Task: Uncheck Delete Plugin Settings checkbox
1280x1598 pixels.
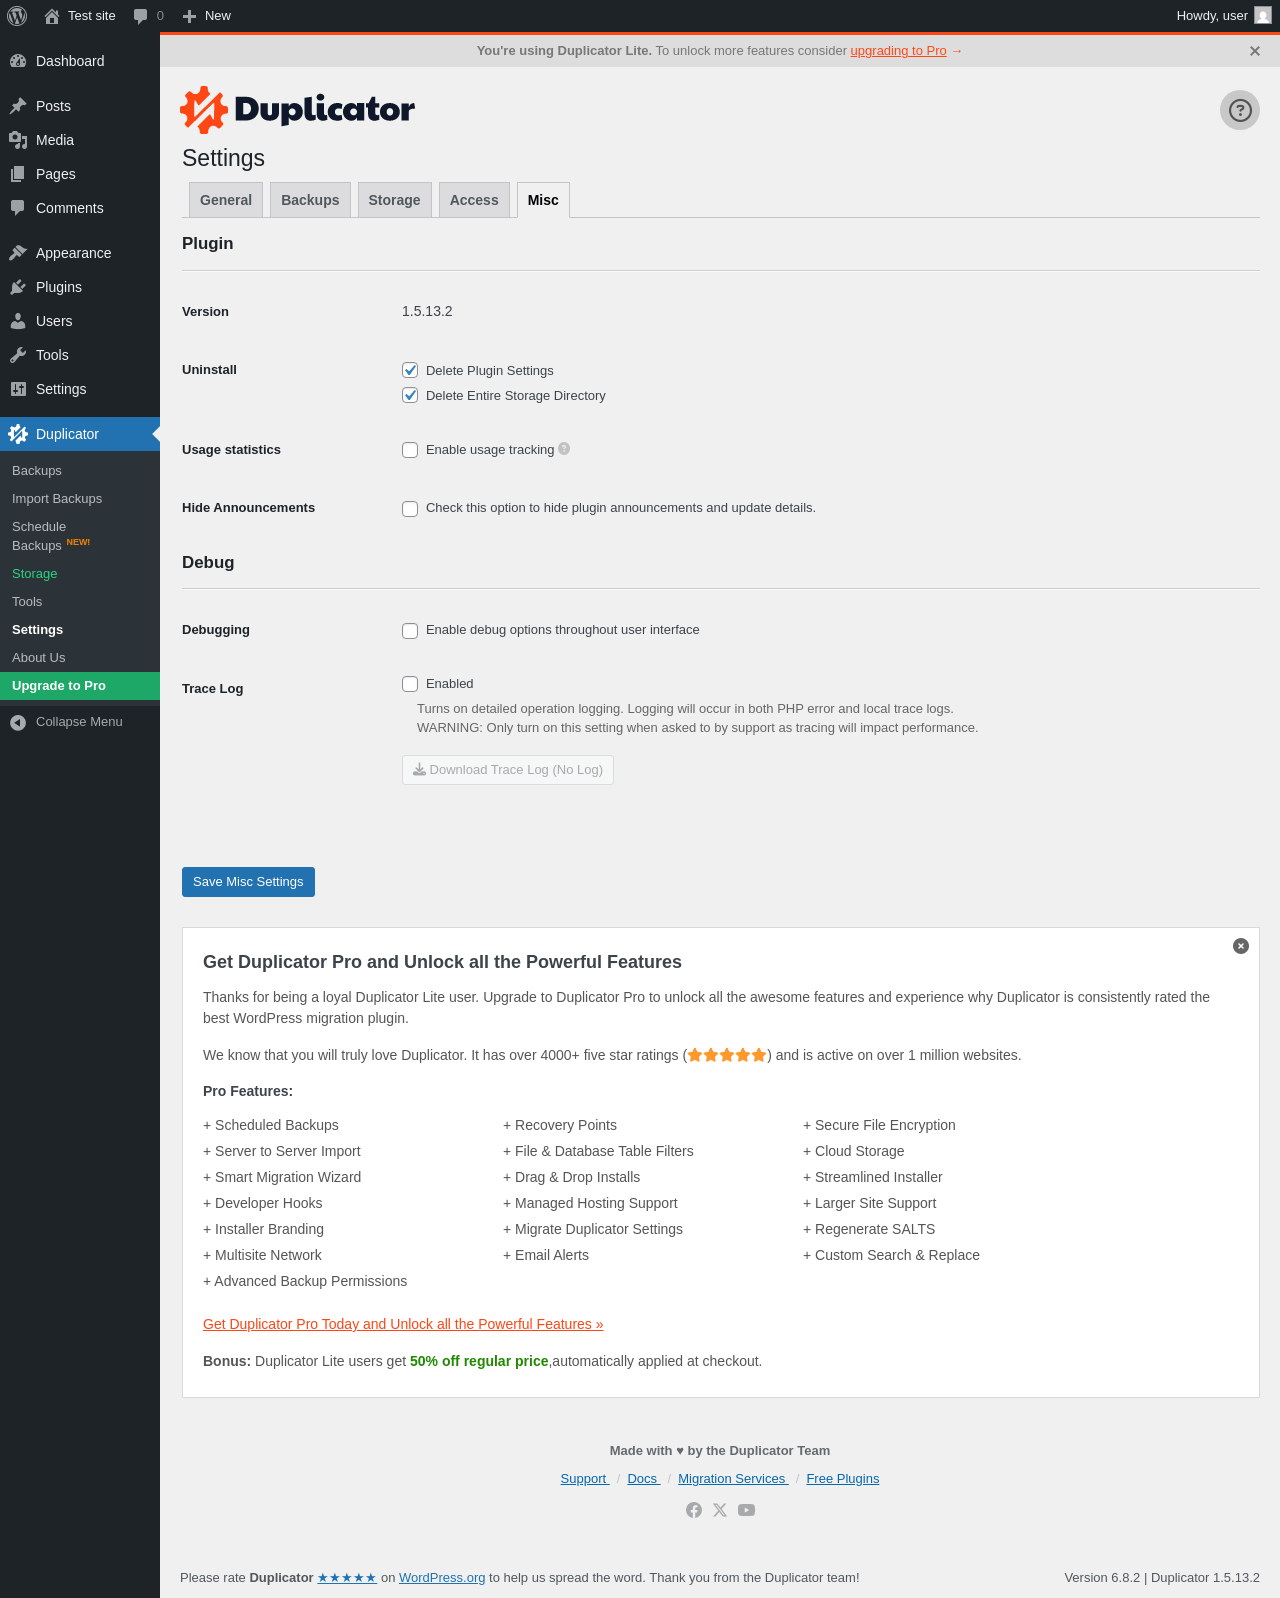Action: pyautogui.click(x=410, y=370)
